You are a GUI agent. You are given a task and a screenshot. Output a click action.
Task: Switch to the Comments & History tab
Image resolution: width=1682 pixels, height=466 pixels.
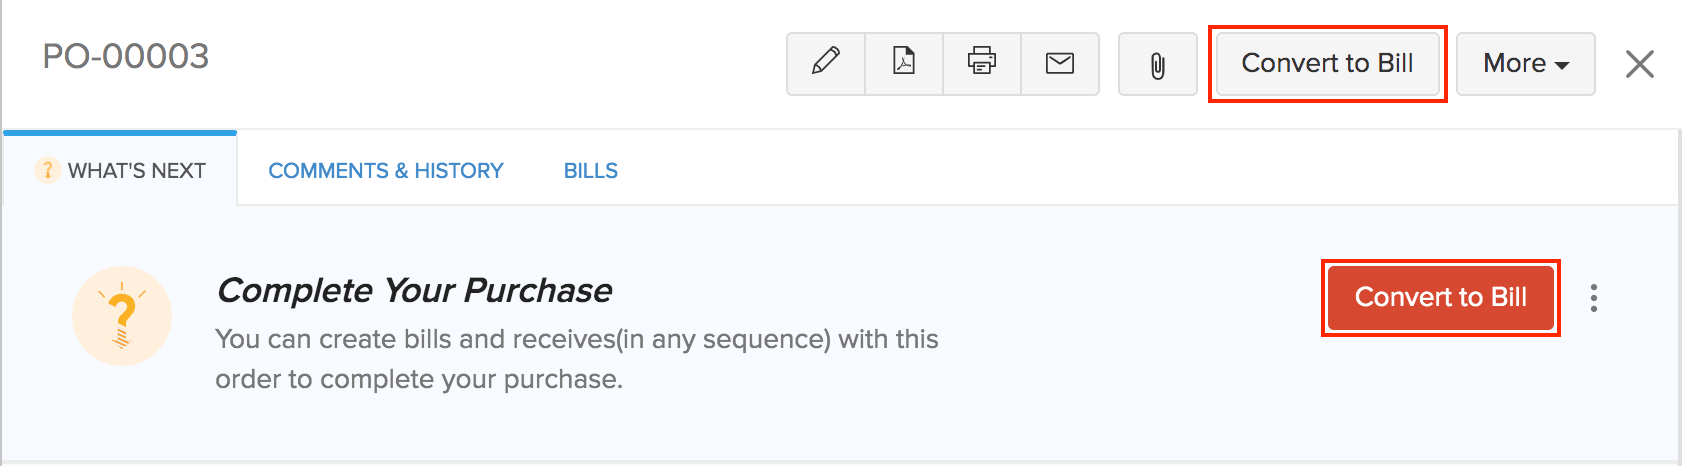coord(386,171)
